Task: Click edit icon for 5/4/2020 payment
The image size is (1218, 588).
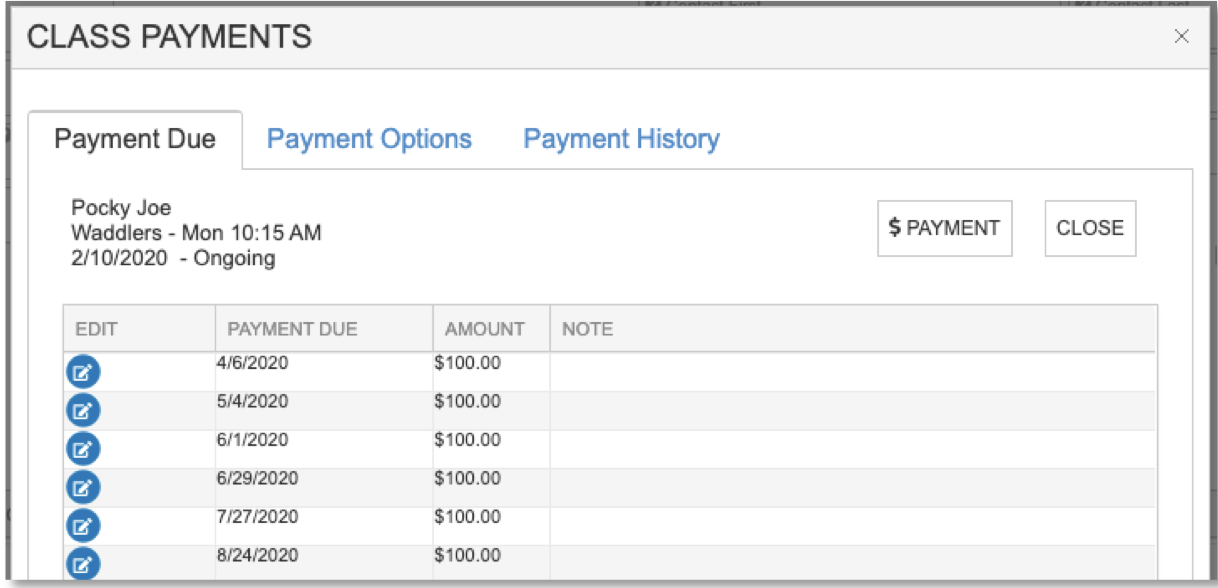Action: pyautogui.click(x=84, y=411)
